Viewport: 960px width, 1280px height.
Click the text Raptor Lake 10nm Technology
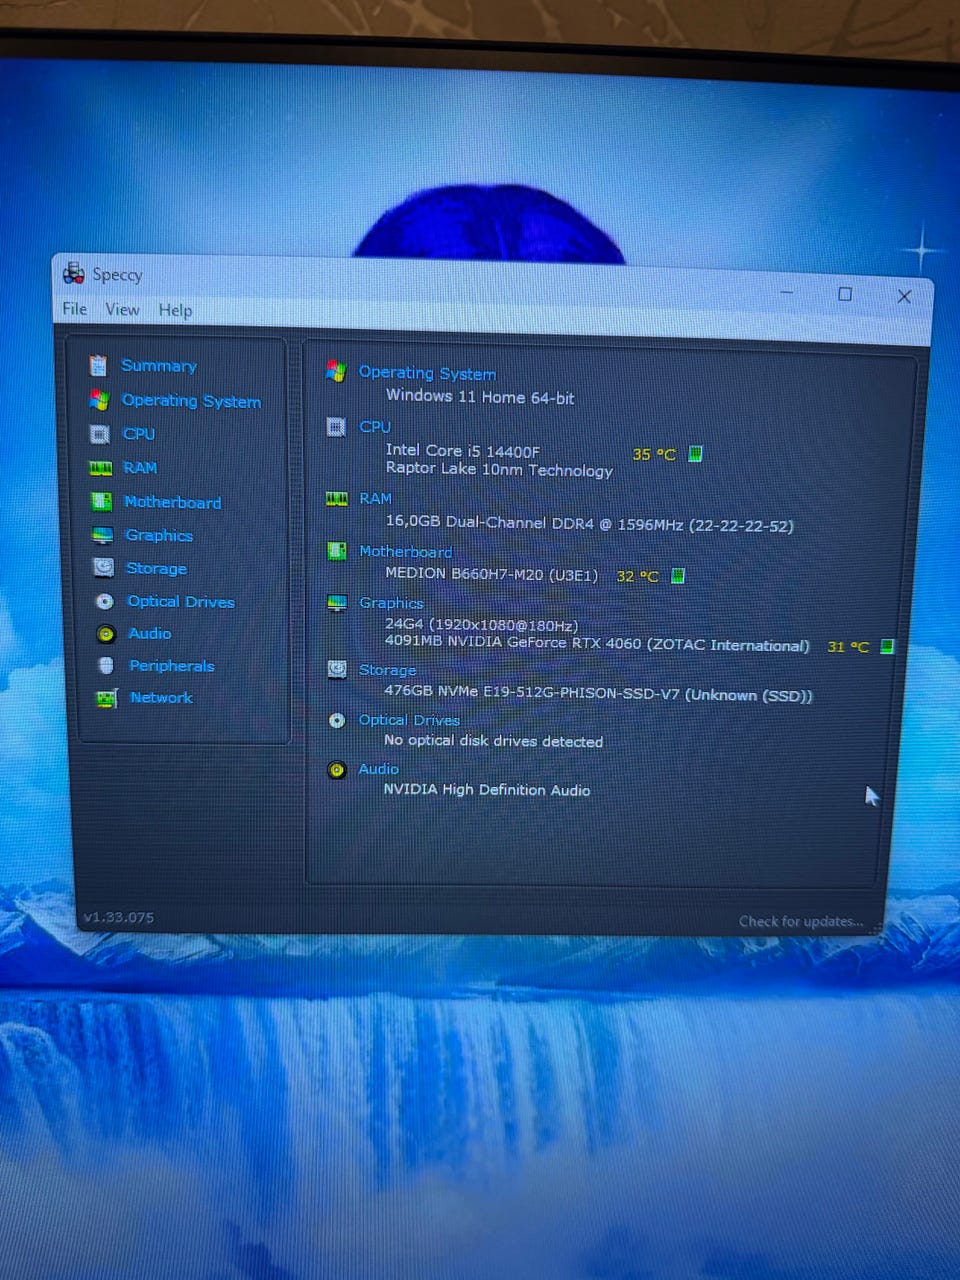click(x=499, y=470)
